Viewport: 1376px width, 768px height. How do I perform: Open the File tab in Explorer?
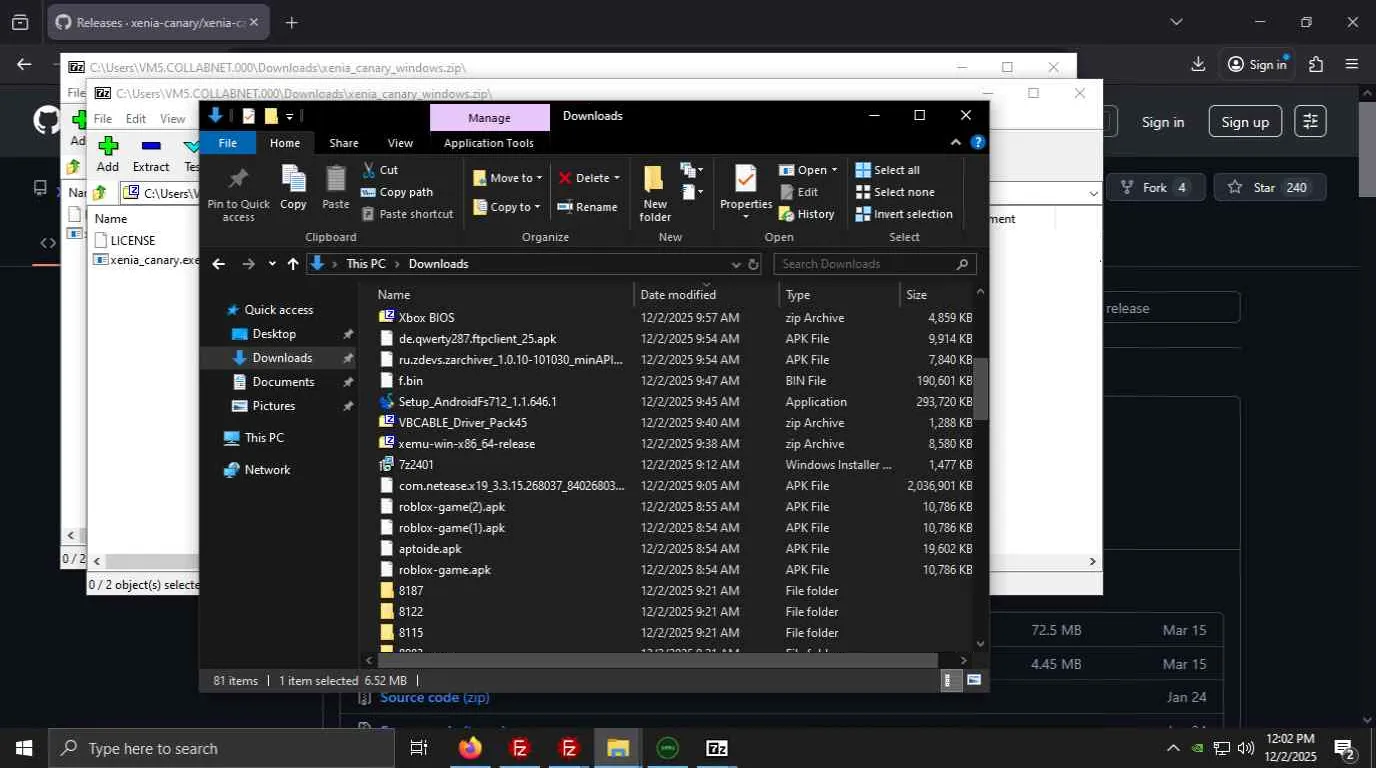[x=228, y=143]
